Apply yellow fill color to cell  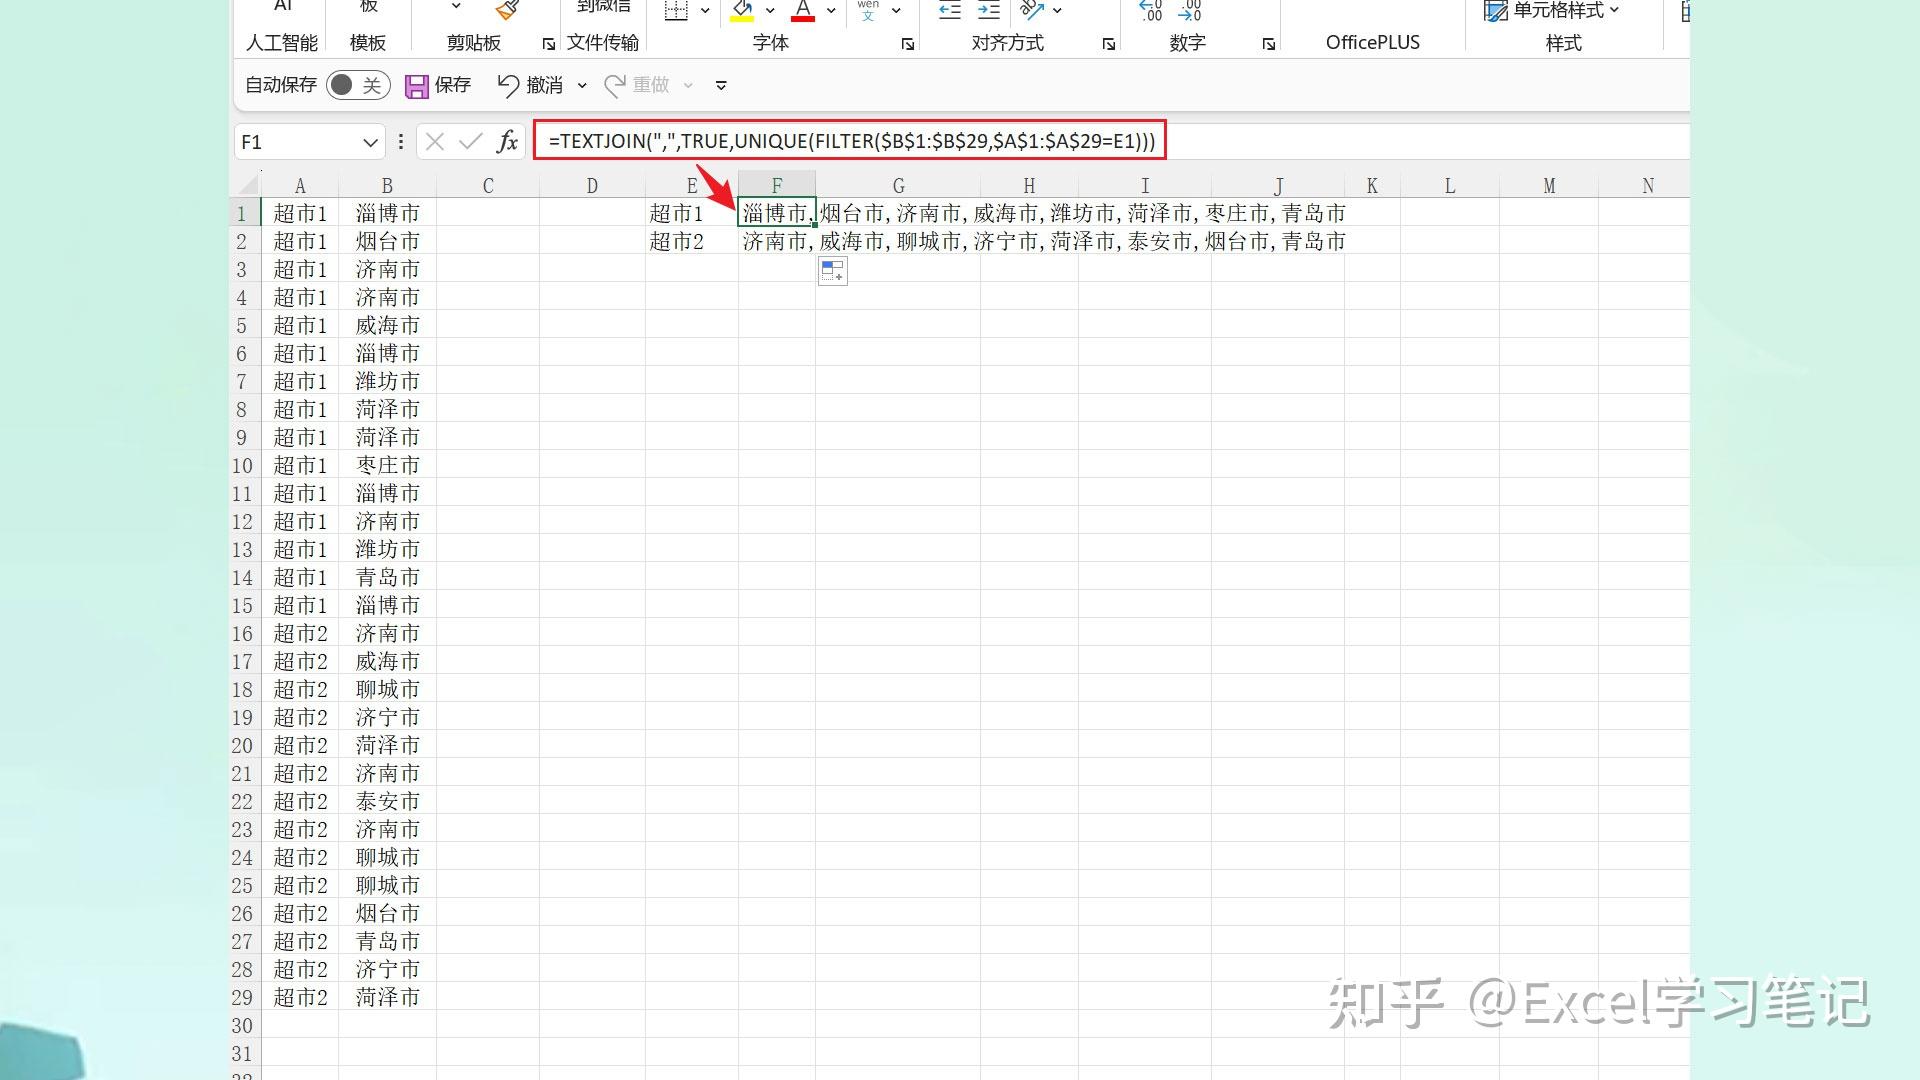click(742, 10)
